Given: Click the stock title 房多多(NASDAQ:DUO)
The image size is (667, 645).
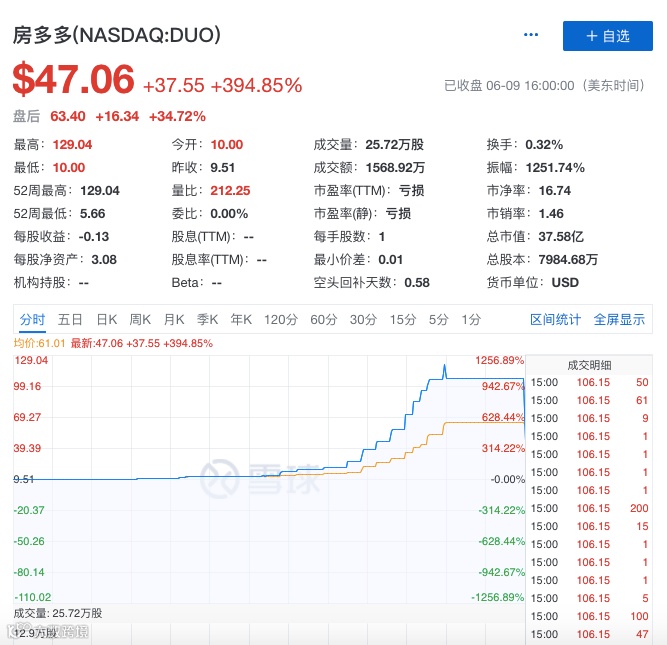Looking at the screenshot, I should click(x=117, y=35).
